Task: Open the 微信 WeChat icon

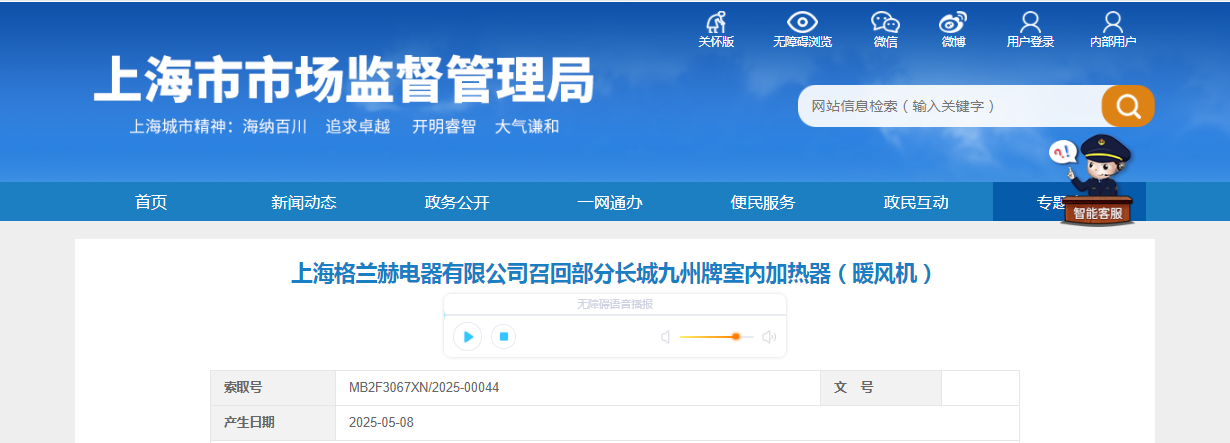Action: pos(885,22)
